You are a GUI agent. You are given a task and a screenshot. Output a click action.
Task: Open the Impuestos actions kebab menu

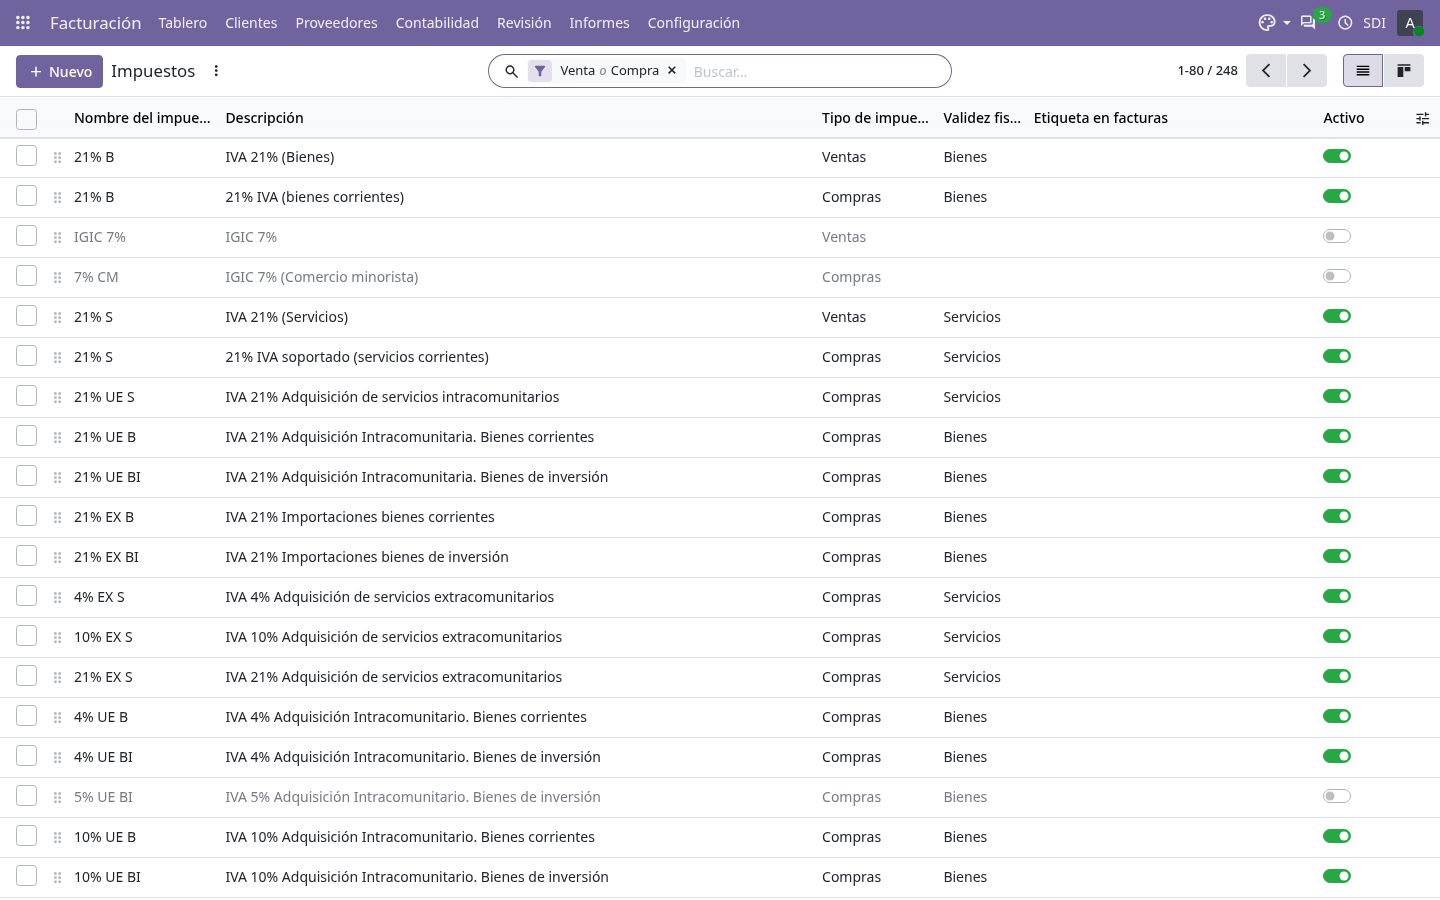216,71
